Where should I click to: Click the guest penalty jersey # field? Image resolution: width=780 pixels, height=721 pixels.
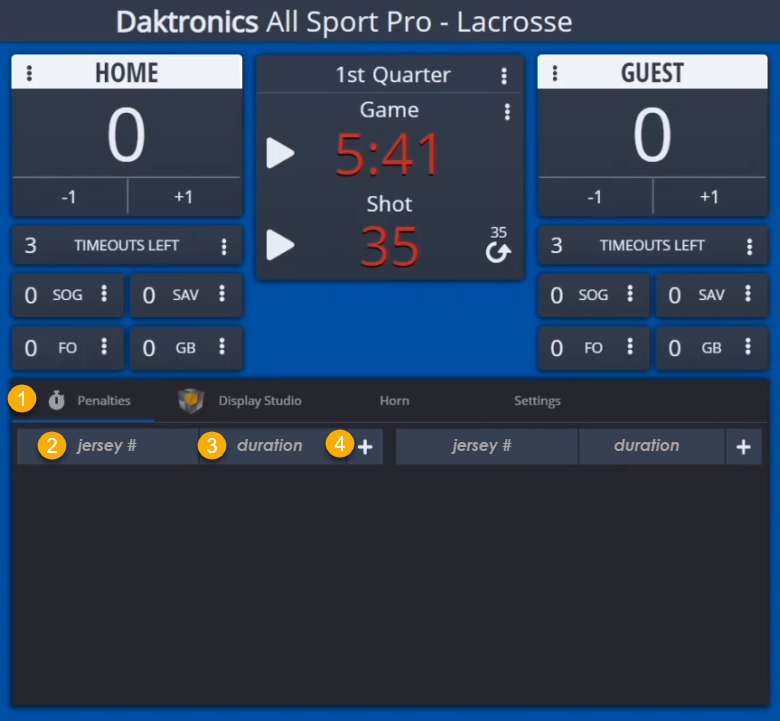pyautogui.click(x=487, y=446)
